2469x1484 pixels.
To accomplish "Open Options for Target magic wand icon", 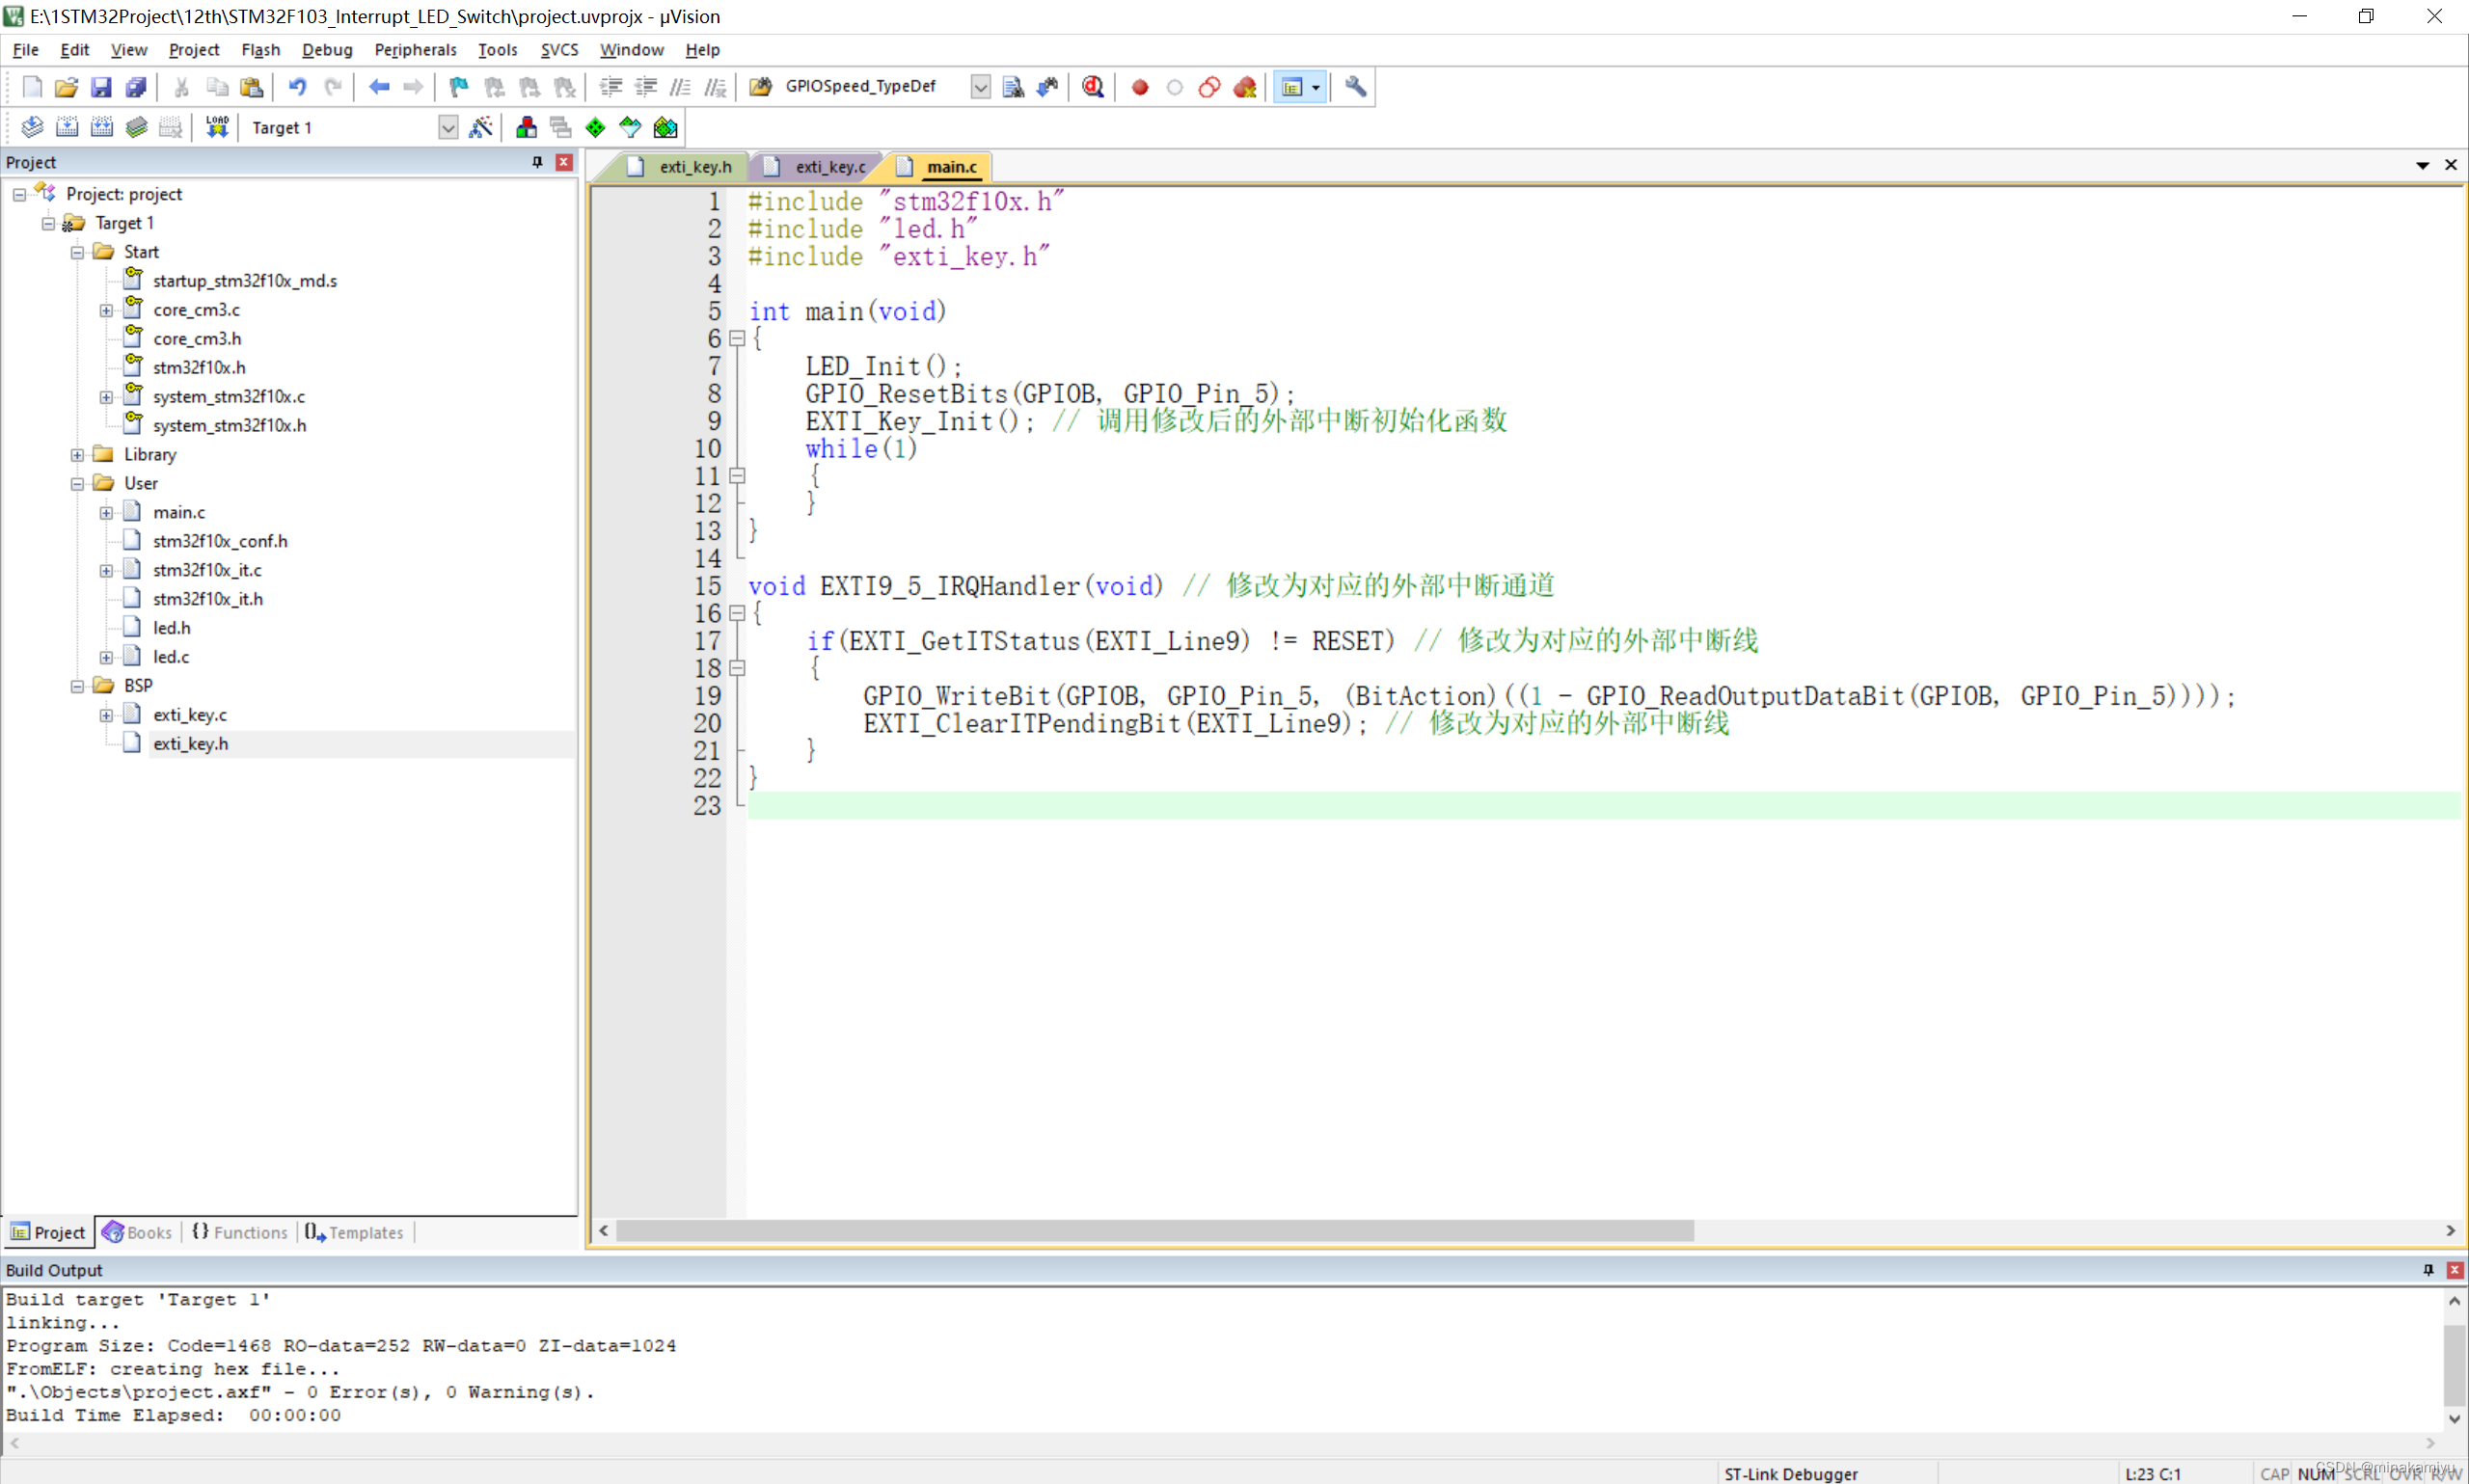I will point(481,127).
